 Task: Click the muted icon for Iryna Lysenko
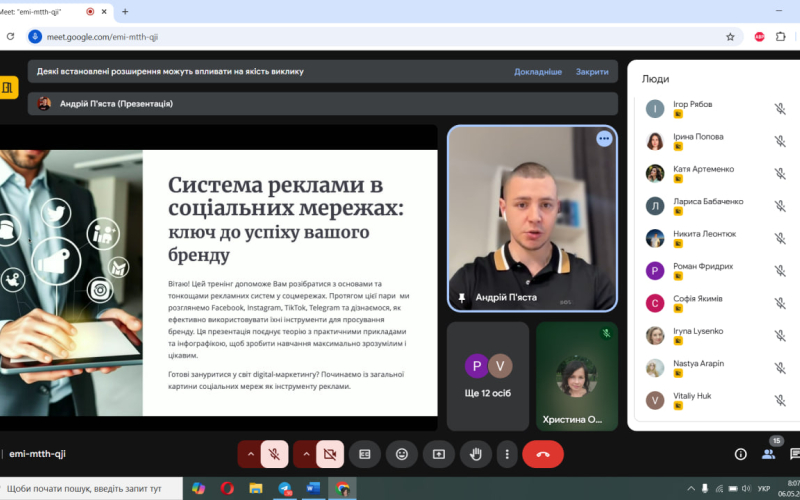pyautogui.click(x=780, y=336)
